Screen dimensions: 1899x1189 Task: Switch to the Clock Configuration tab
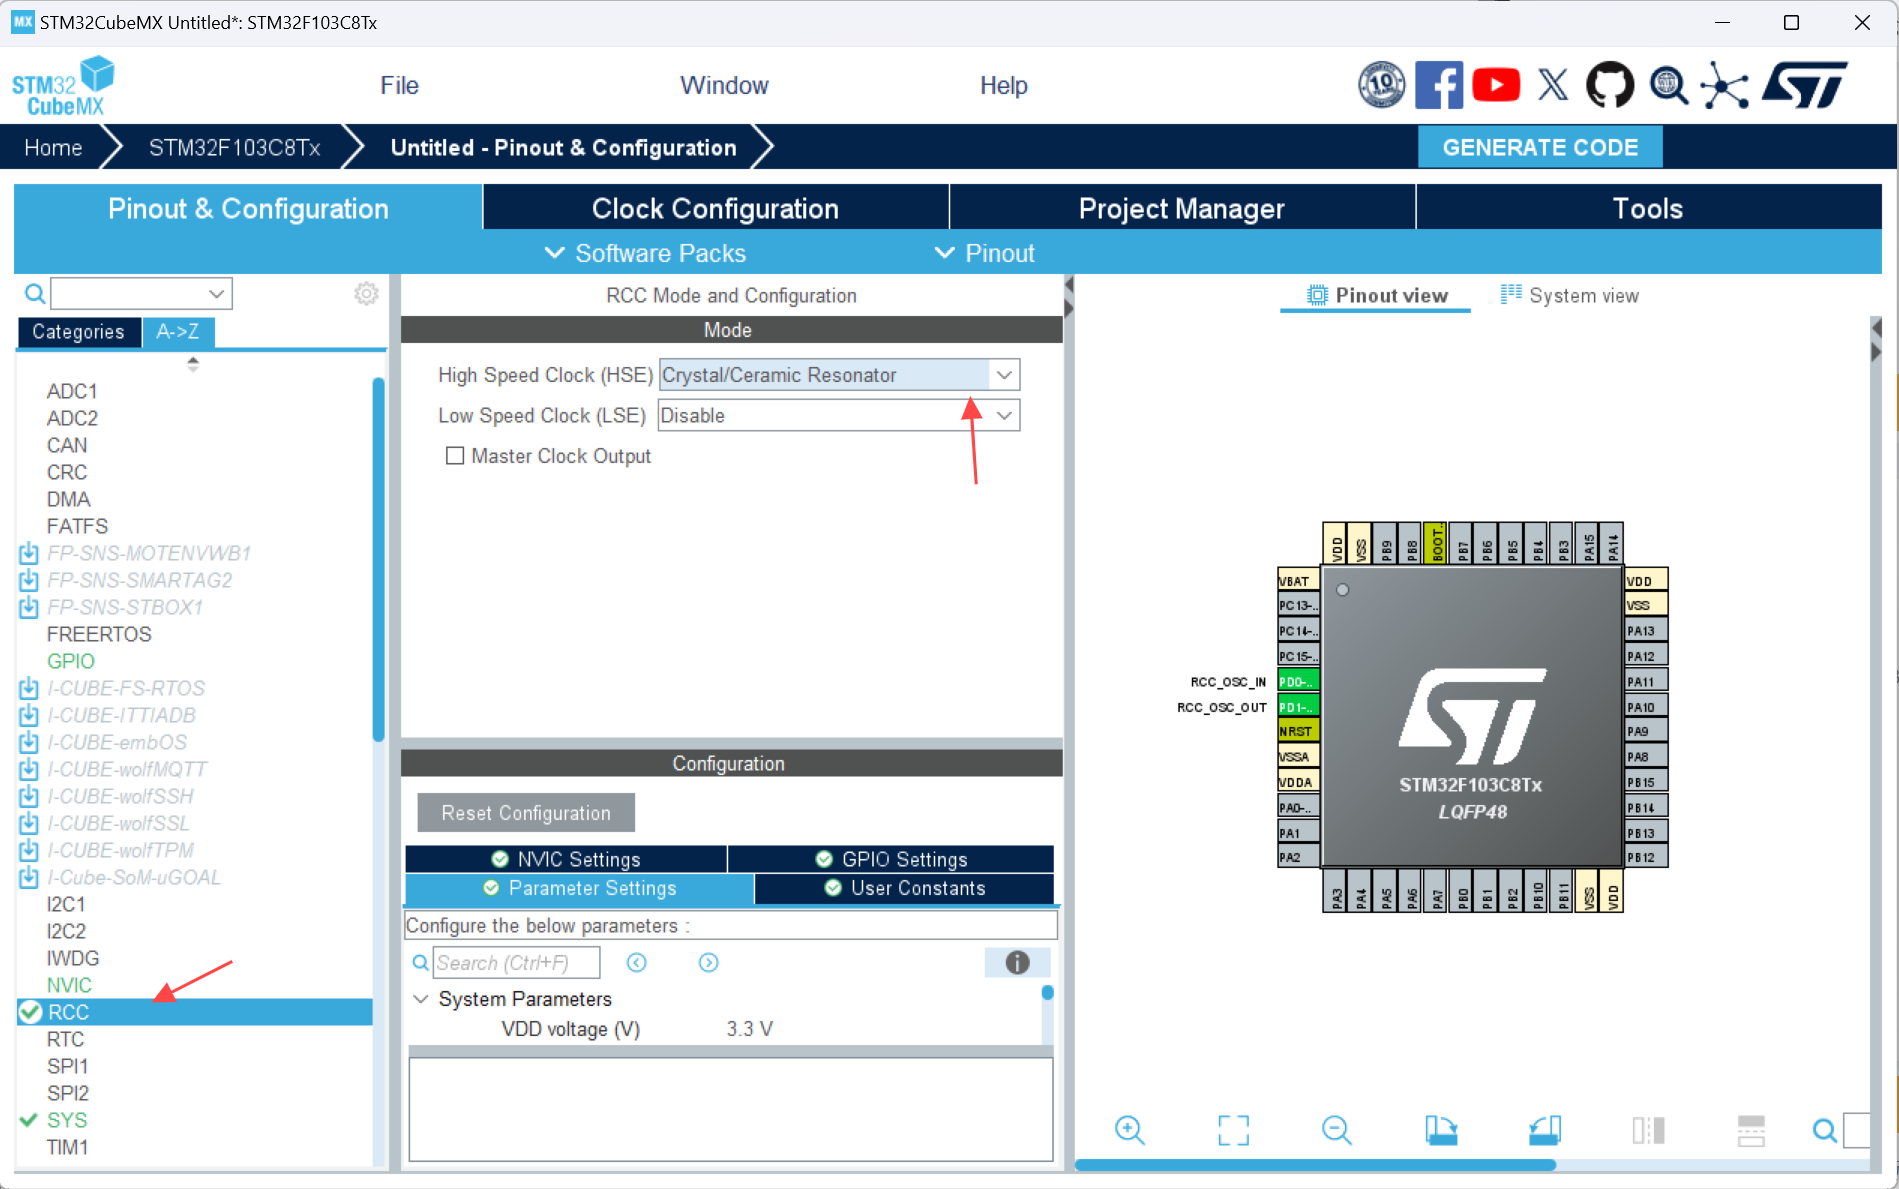pyautogui.click(x=715, y=208)
